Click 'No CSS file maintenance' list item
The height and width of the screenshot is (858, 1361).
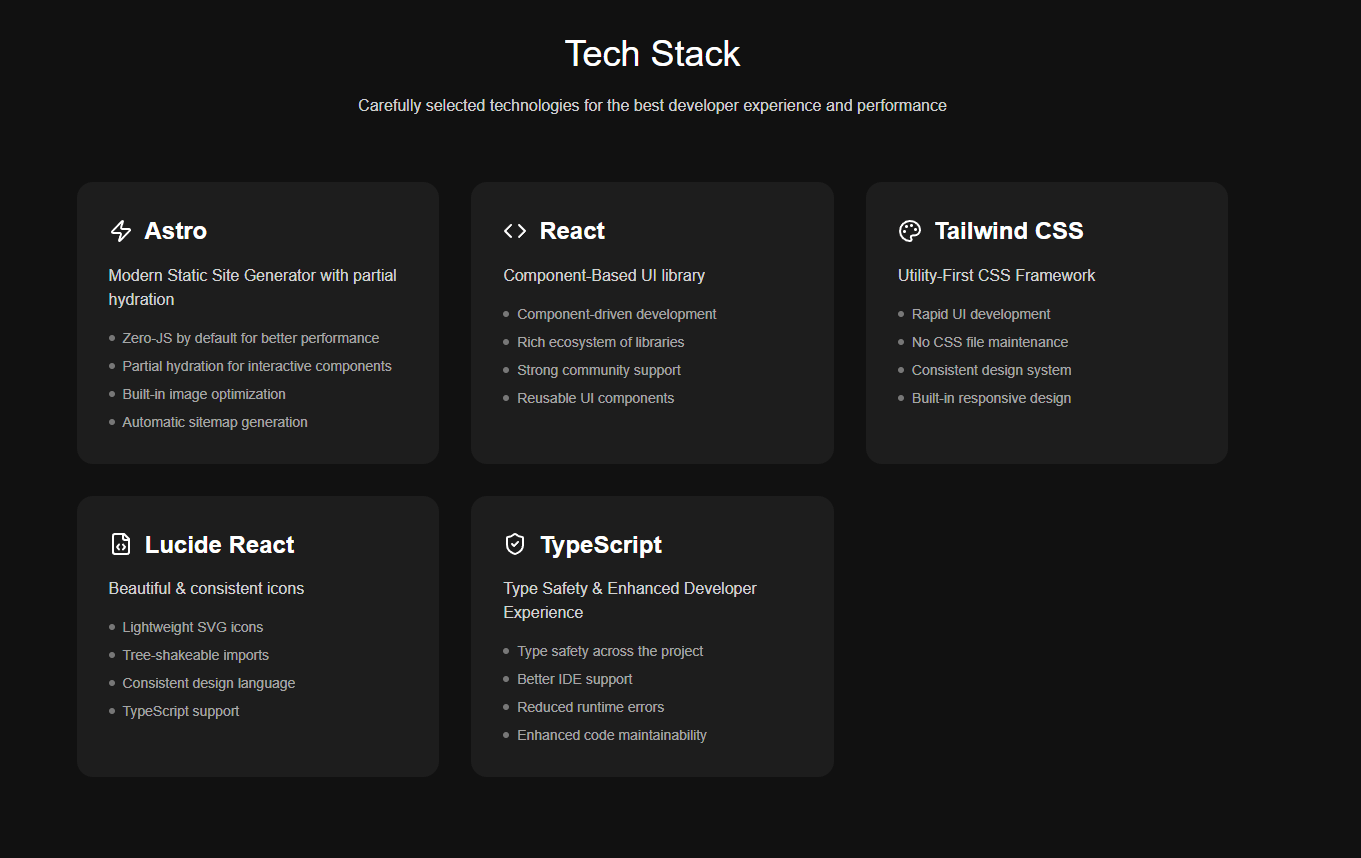pos(990,342)
